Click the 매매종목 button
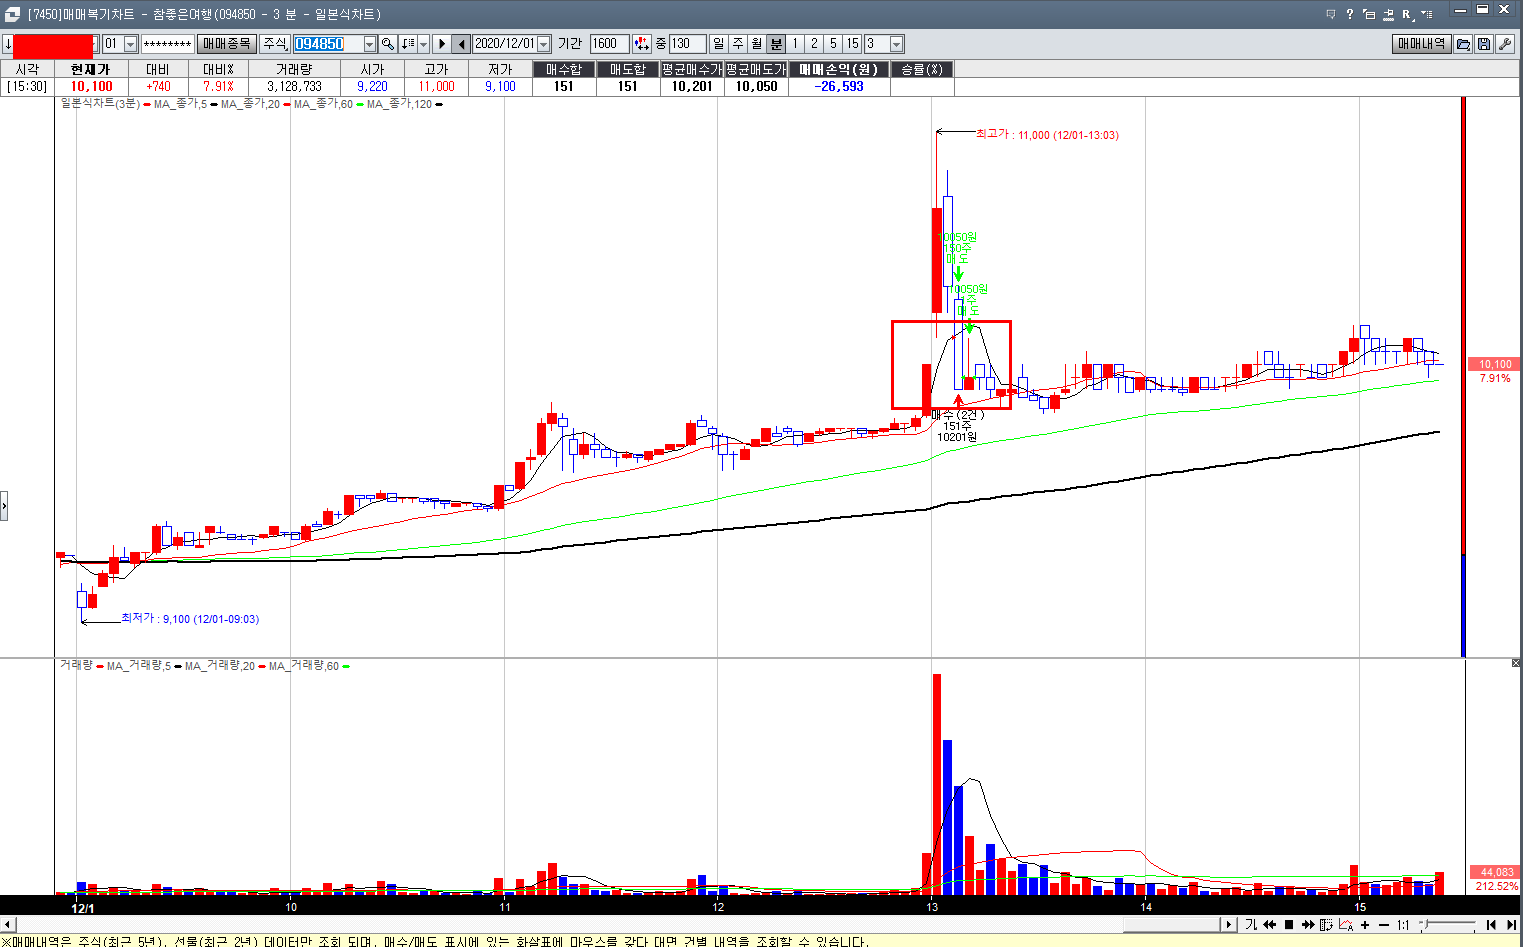The height and width of the screenshot is (947, 1523). point(226,44)
